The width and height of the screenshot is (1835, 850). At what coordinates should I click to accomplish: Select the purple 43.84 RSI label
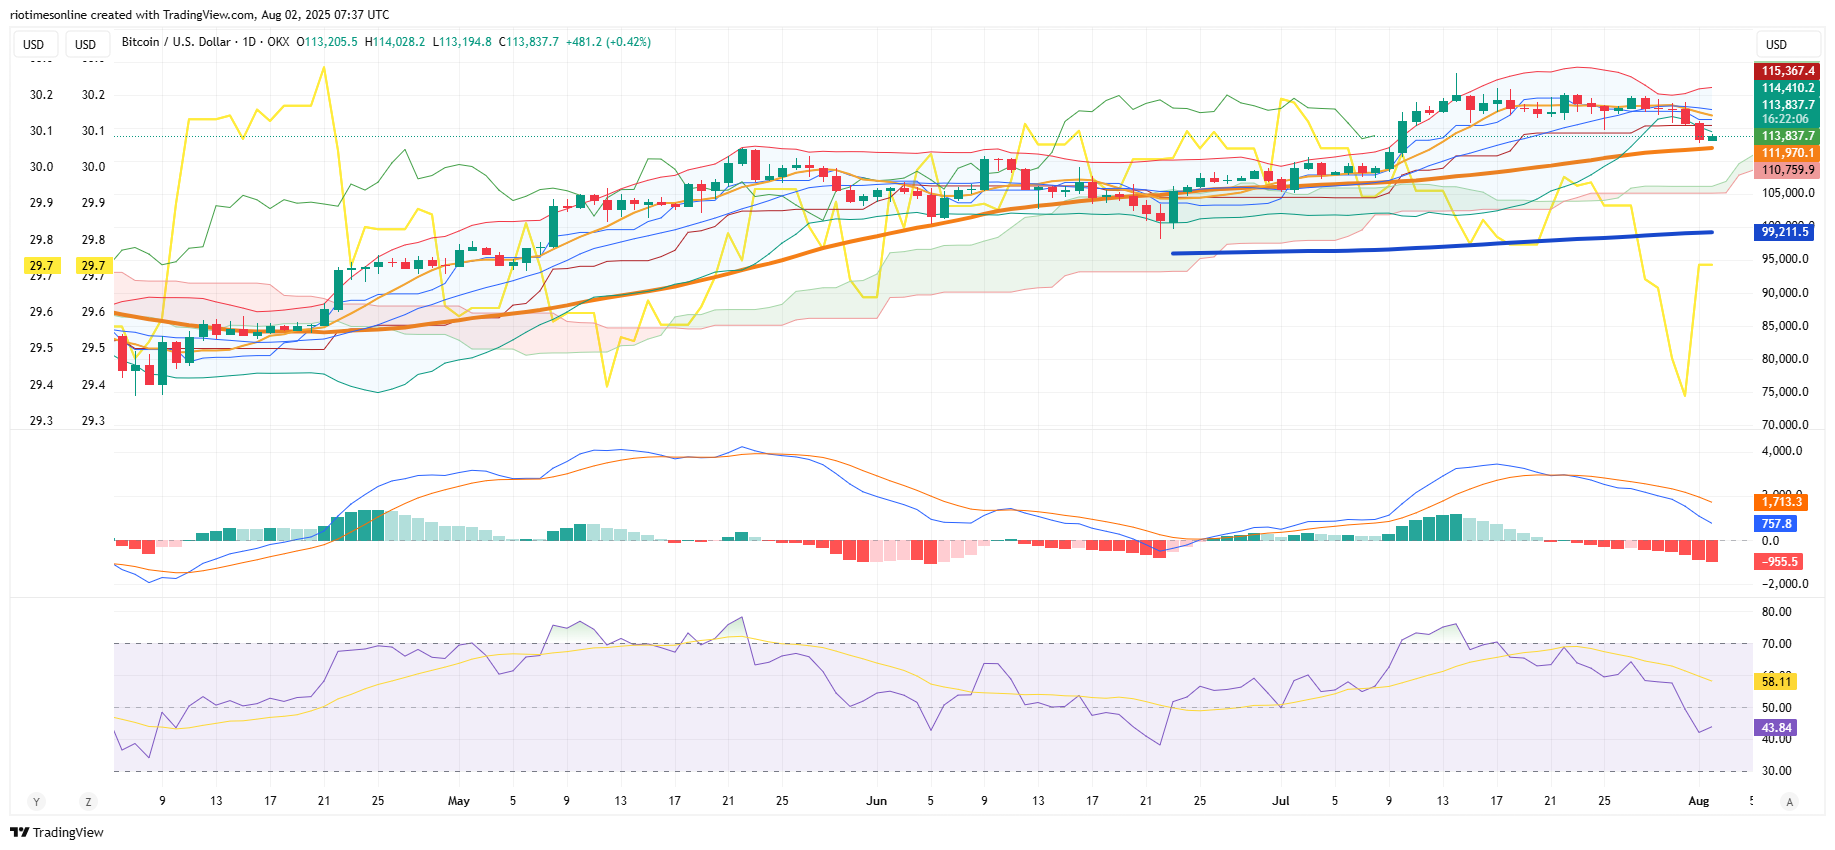[1776, 728]
